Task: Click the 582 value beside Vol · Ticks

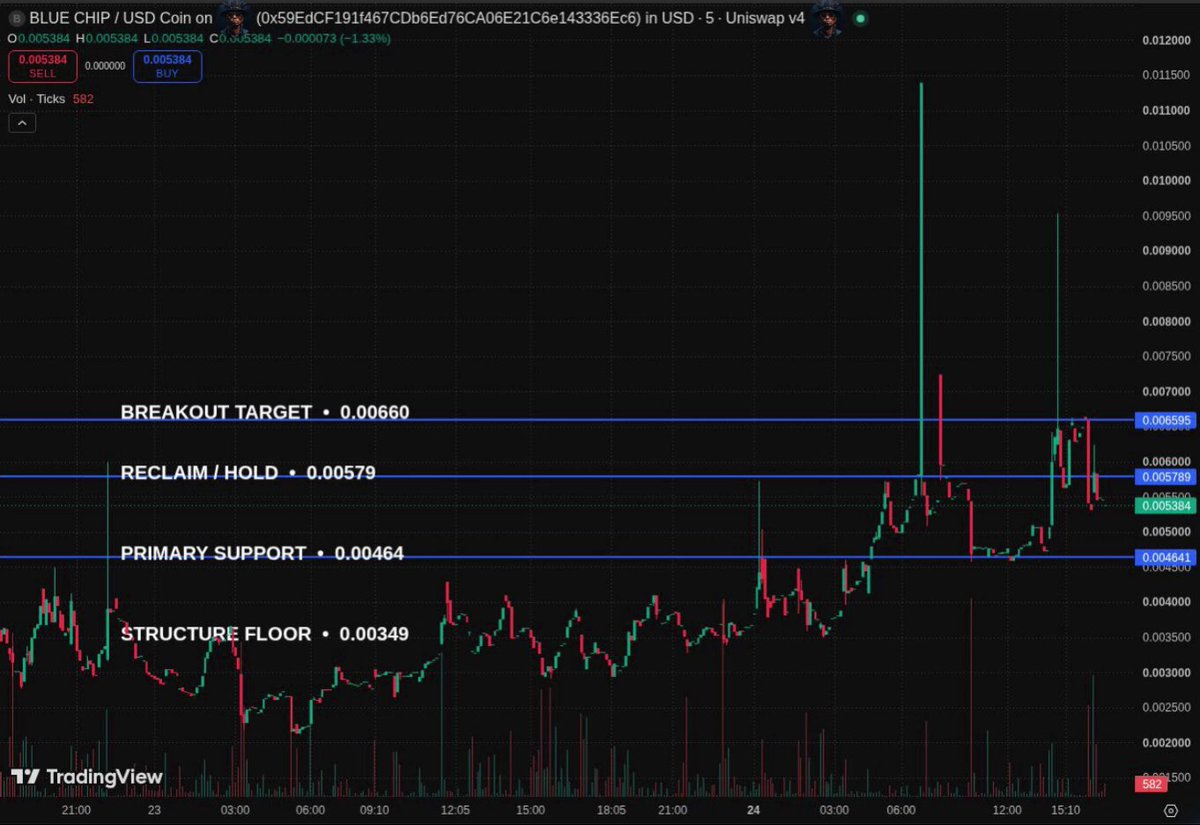Action: [83, 98]
